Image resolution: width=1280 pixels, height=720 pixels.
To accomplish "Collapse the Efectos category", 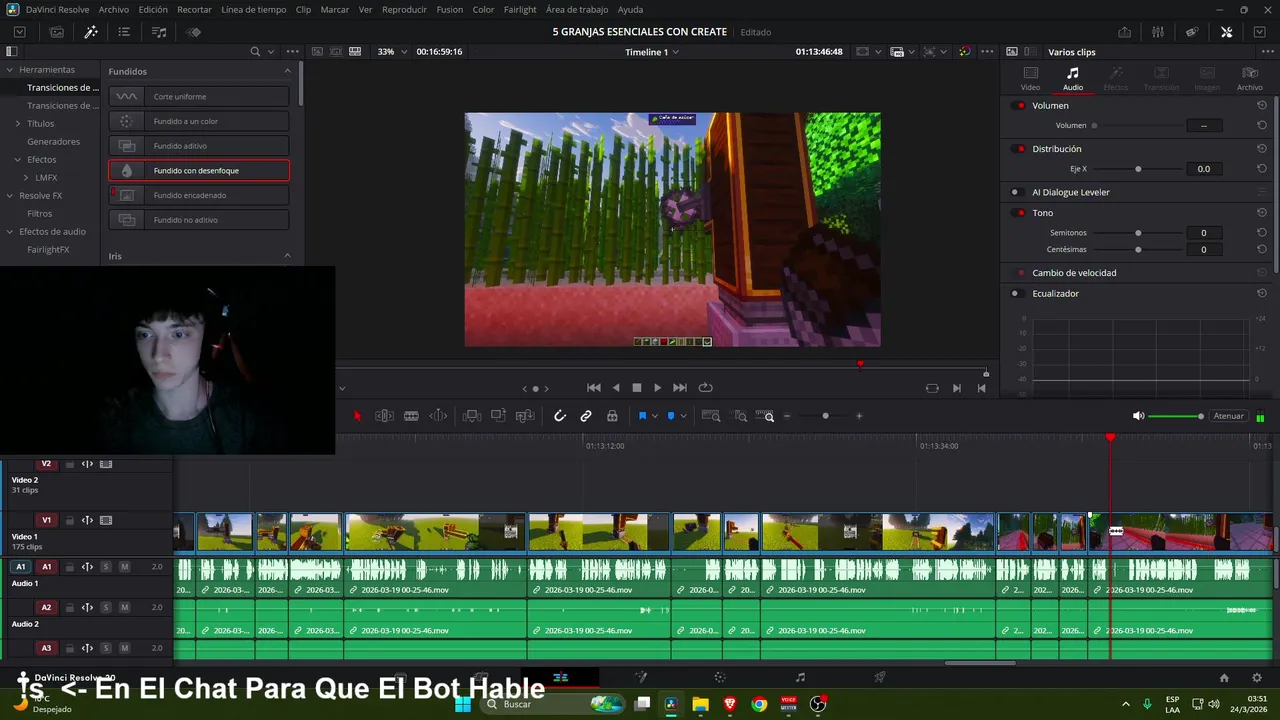I will [x=17, y=160].
